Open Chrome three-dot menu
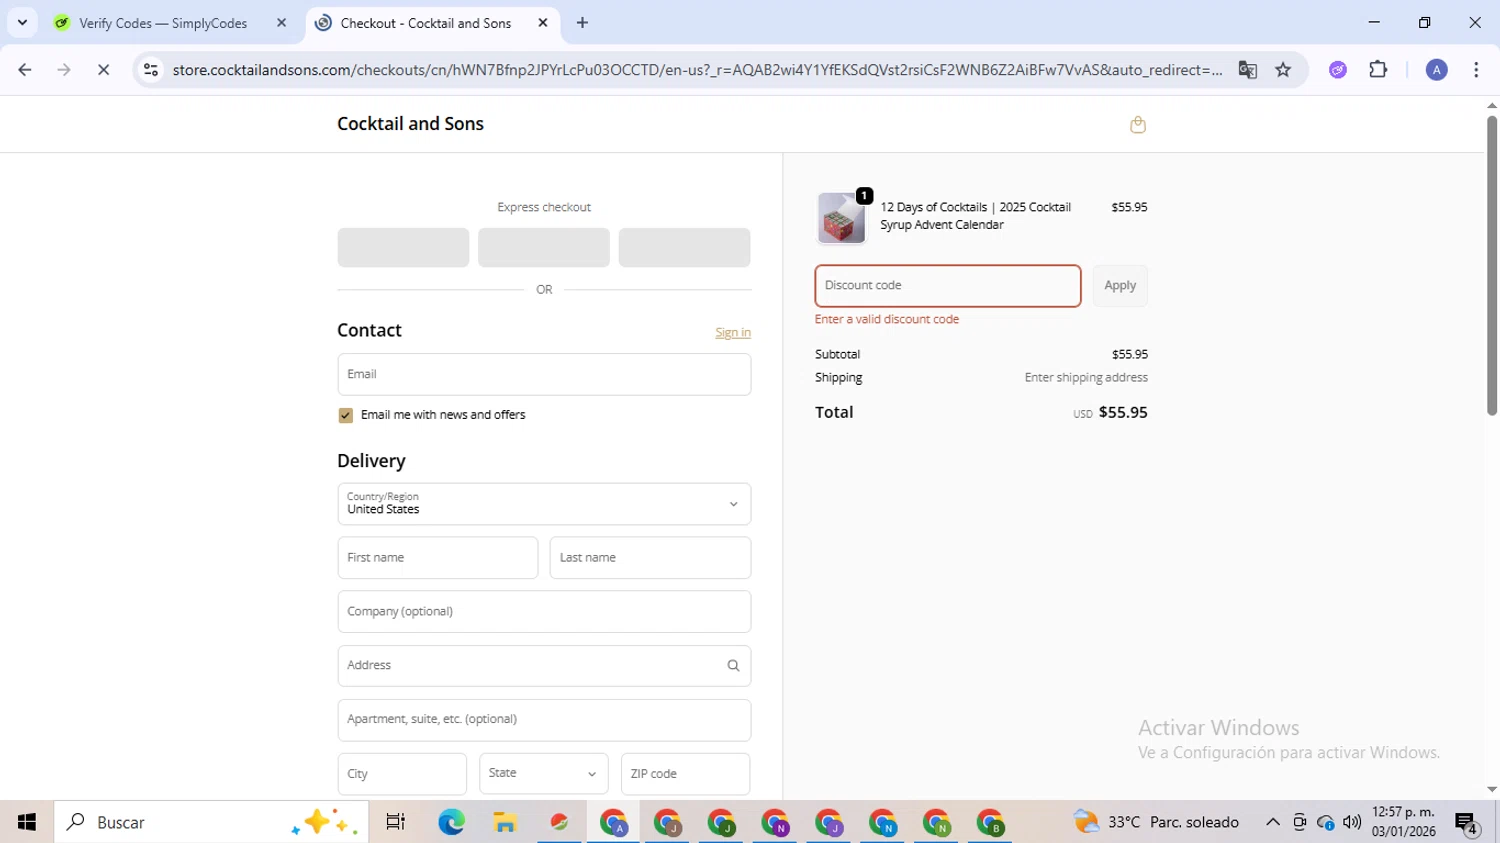 (1476, 70)
